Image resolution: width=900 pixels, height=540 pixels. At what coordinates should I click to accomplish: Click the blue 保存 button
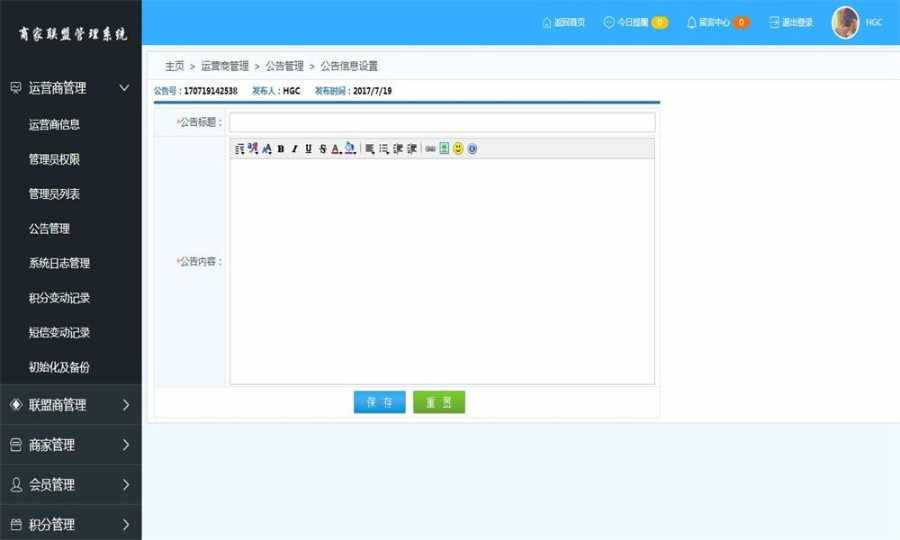(379, 402)
